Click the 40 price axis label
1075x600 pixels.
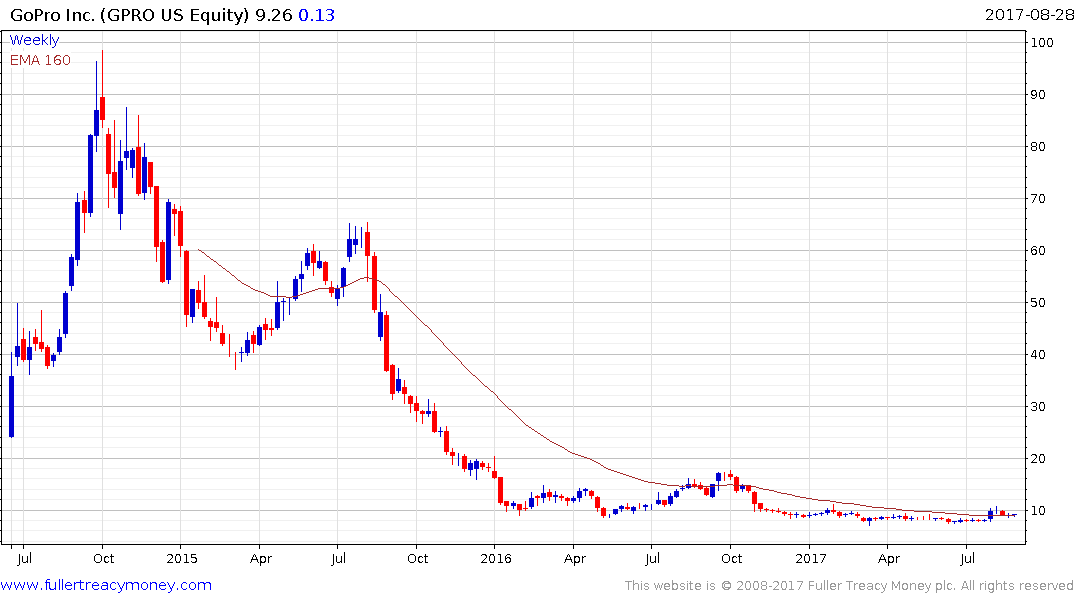point(1038,355)
